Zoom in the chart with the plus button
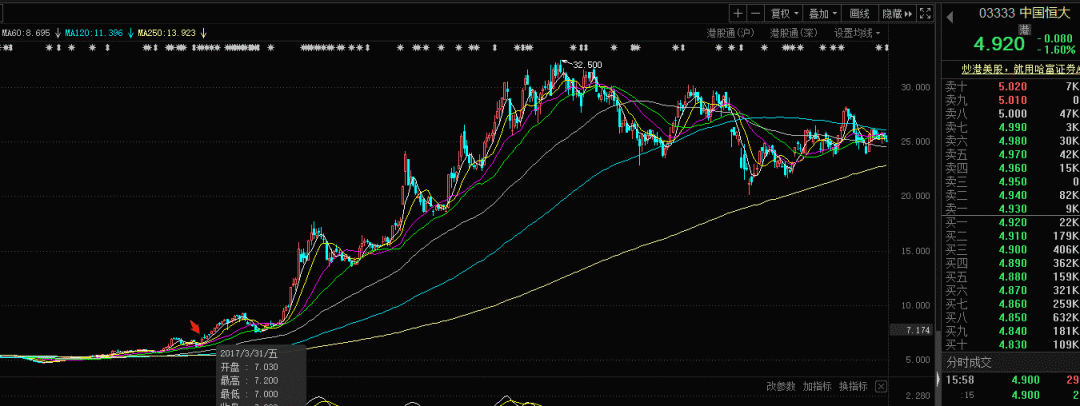The width and height of the screenshot is (1080, 406). (x=738, y=13)
